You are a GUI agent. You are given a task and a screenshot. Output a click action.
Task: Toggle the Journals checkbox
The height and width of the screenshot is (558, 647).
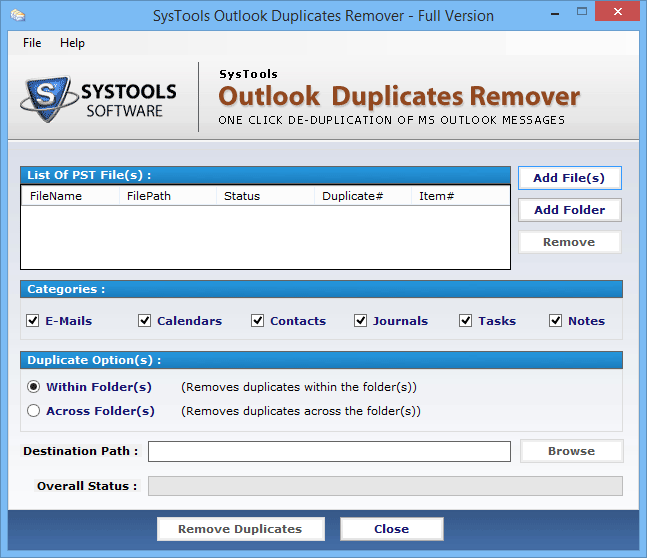[360, 321]
